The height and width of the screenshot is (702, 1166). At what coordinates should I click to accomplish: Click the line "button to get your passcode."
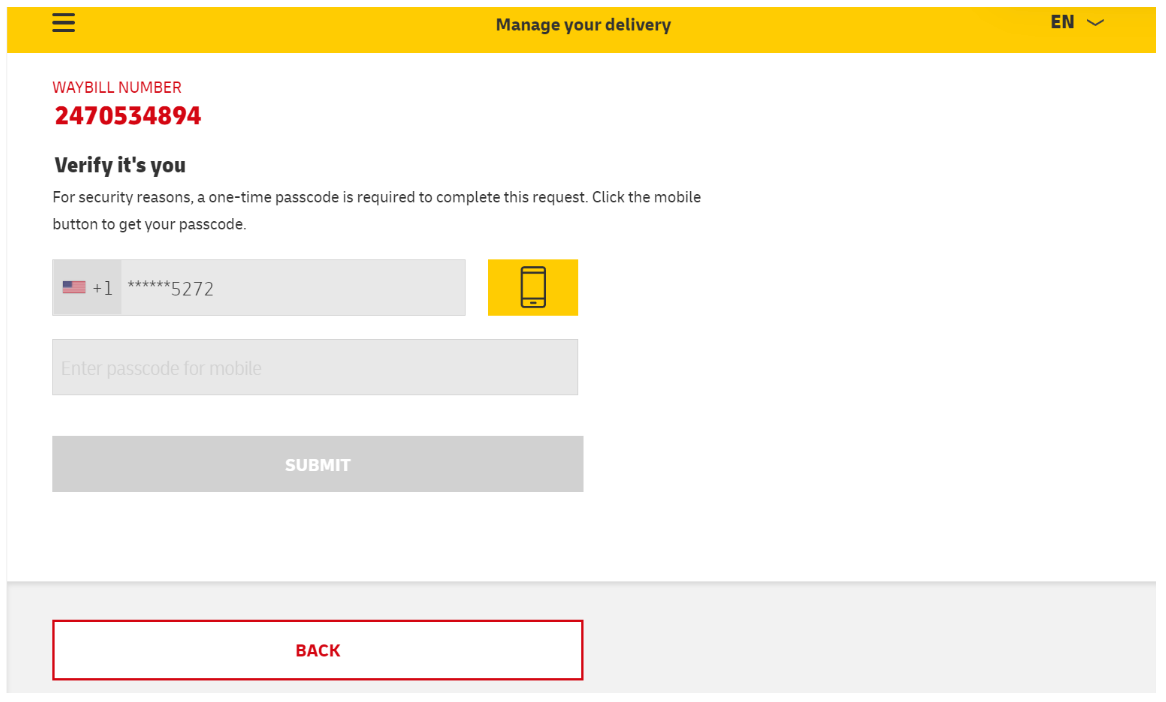pyautogui.click(x=149, y=224)
